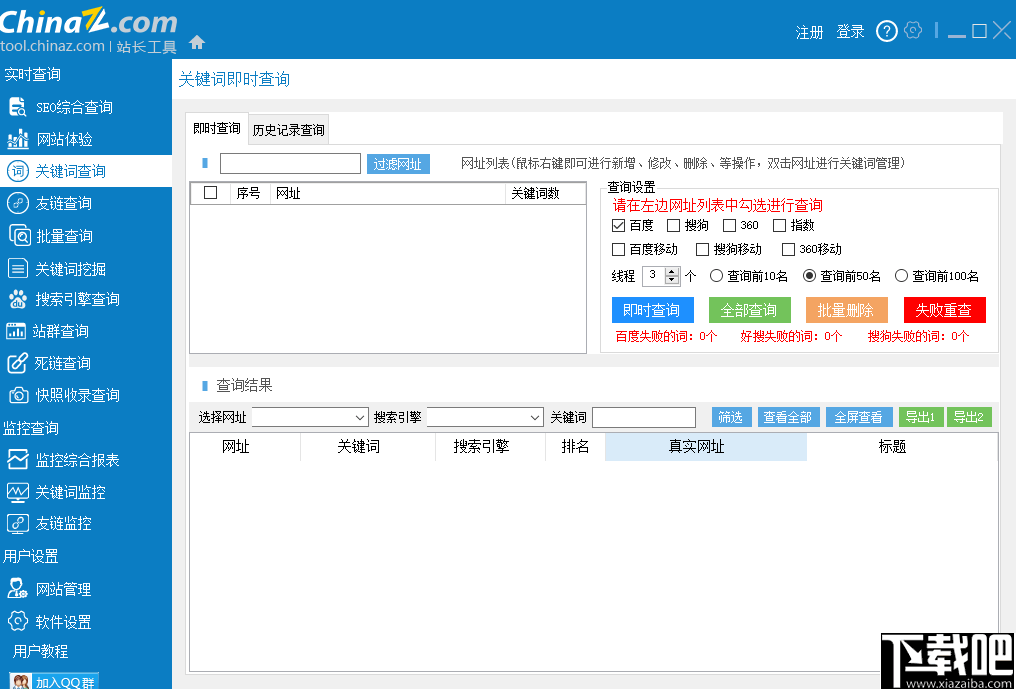The height and width of the screenshot is (689, 1016).
Task: Open the 软件设置 settings tool
Action: (x=67, y=620)
